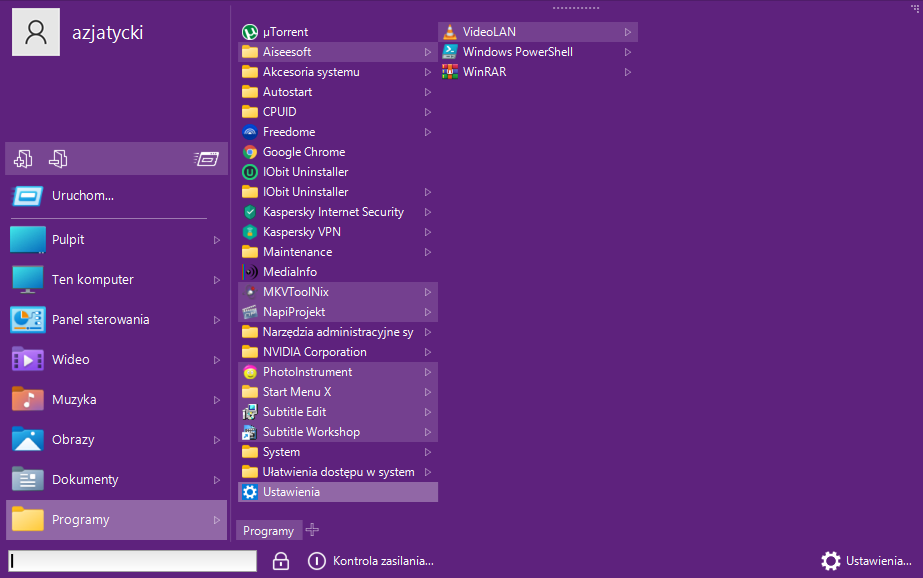Image resolution: width=923 pixels, height=578 pixels.
Task: Click the Kaspersky Internet Security shield icon
Action: pos(250,212)
